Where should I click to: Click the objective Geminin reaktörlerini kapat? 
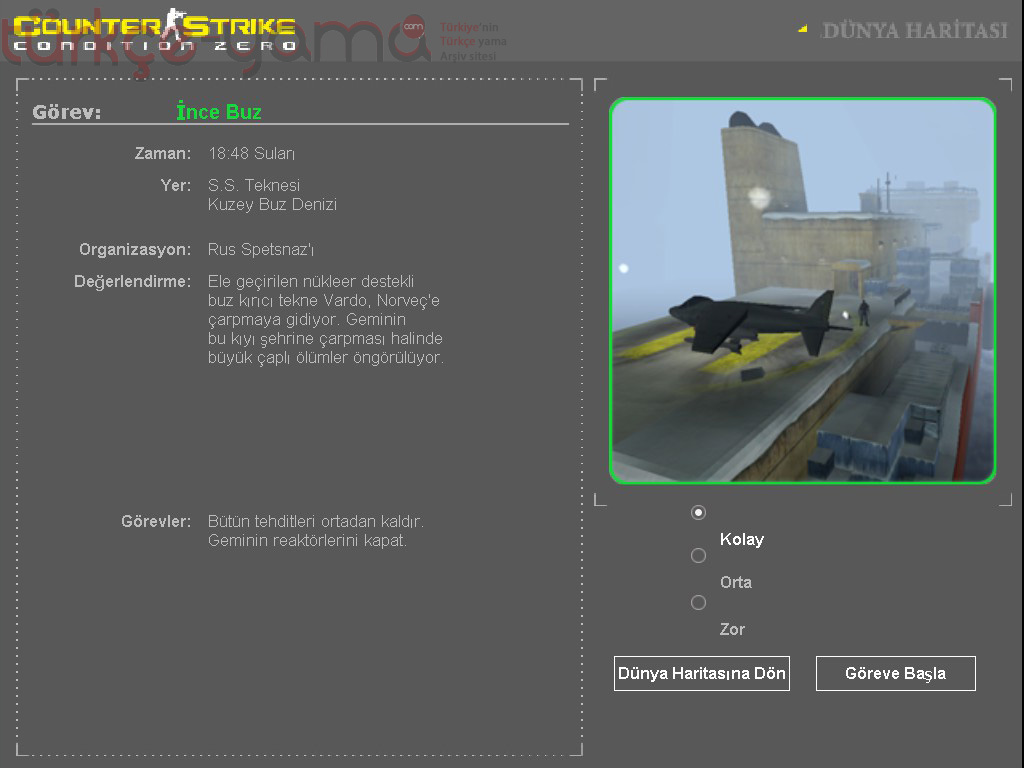tap(307, 541)
